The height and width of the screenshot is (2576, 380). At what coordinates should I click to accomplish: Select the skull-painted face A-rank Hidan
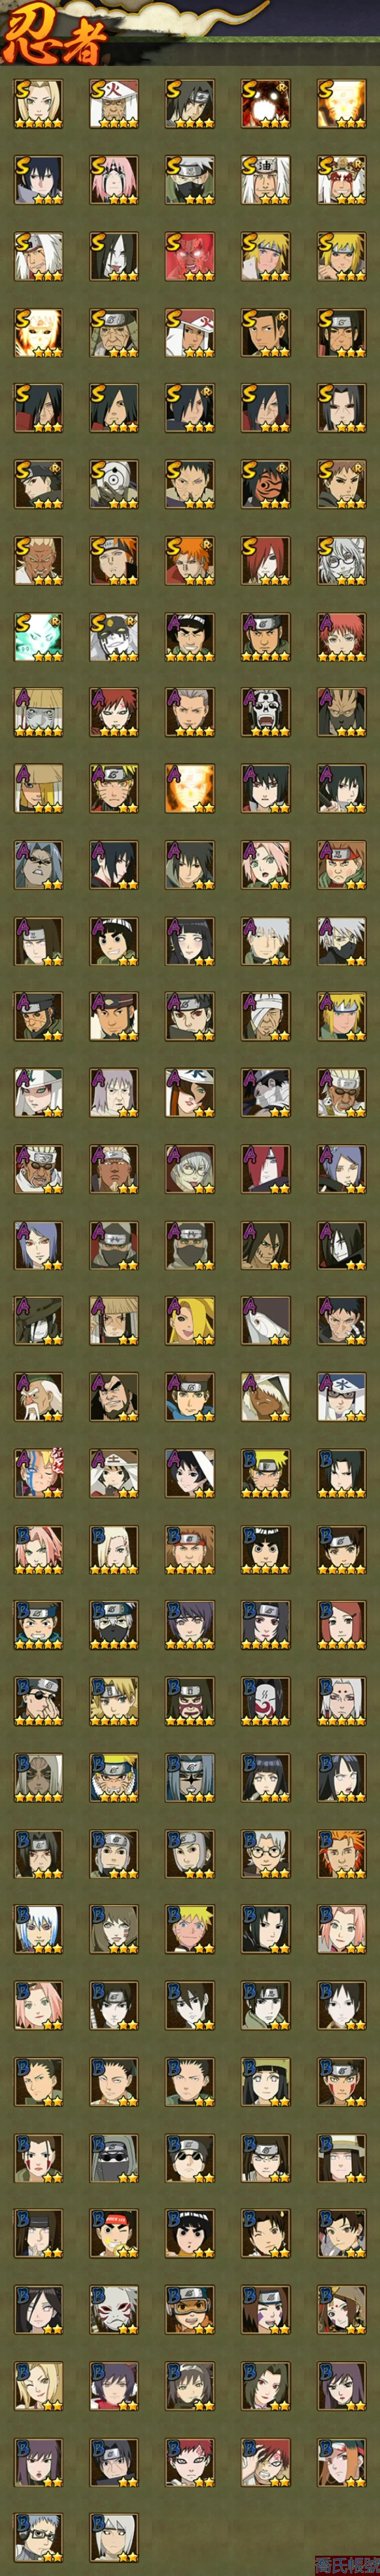tap(266, 712)
